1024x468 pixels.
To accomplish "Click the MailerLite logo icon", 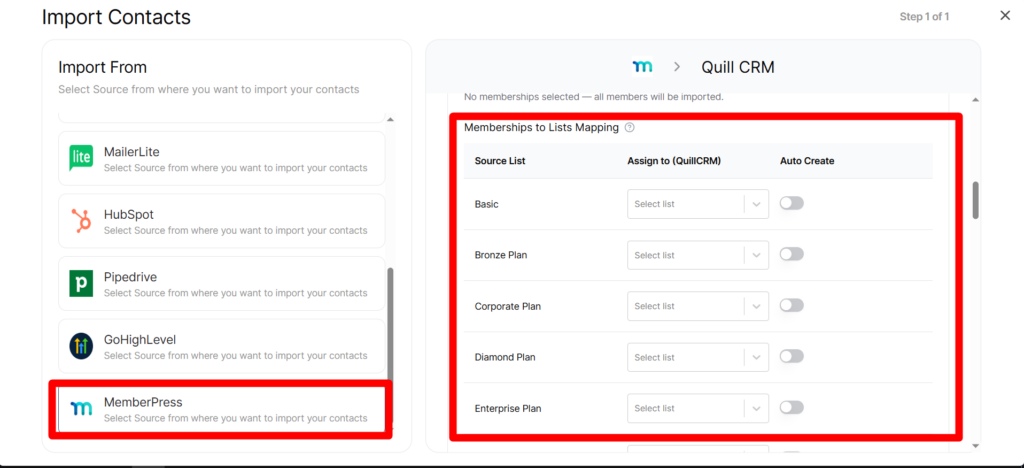I will (x=81, y=159).
